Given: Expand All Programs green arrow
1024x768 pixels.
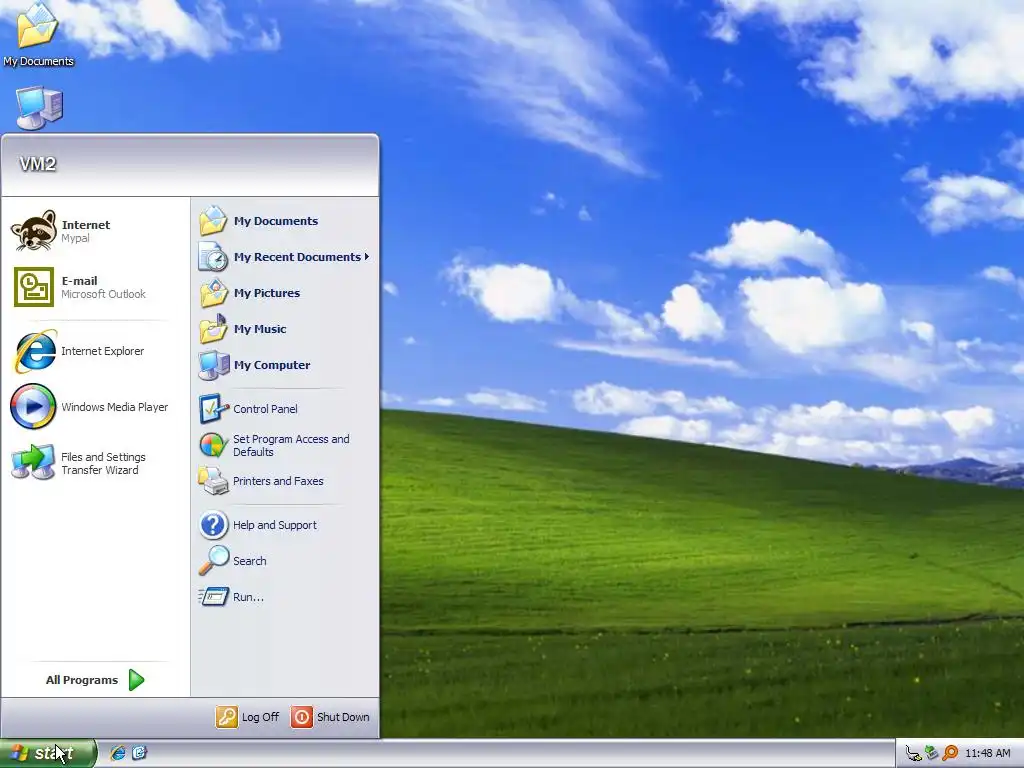Looking at the screenshot, I should 136,680.
